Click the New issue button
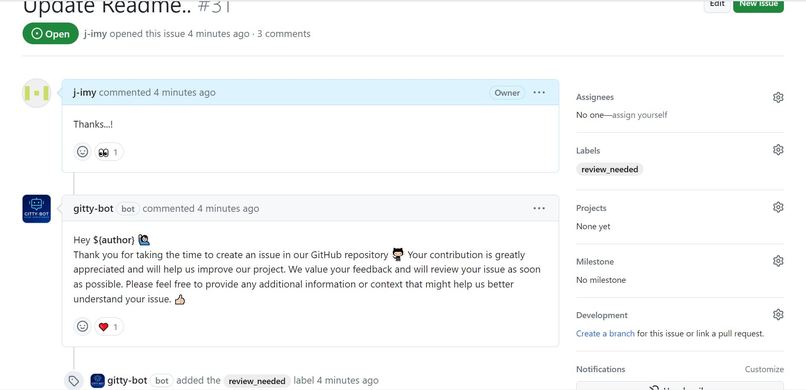The image size is (806, 390). (758, 5)
